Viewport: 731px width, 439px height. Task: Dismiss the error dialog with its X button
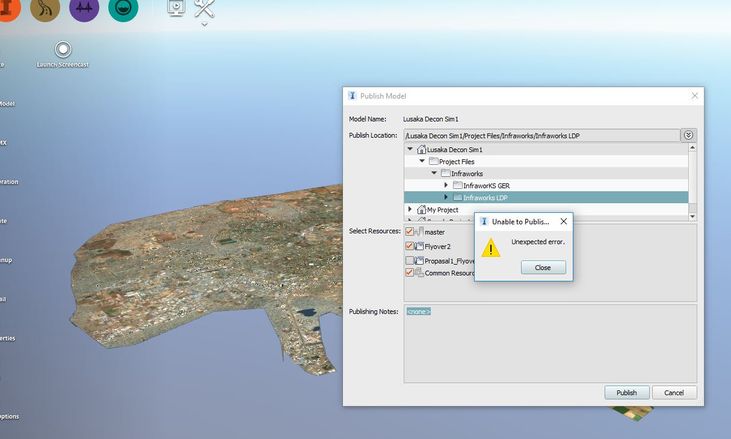coord(564,221)
